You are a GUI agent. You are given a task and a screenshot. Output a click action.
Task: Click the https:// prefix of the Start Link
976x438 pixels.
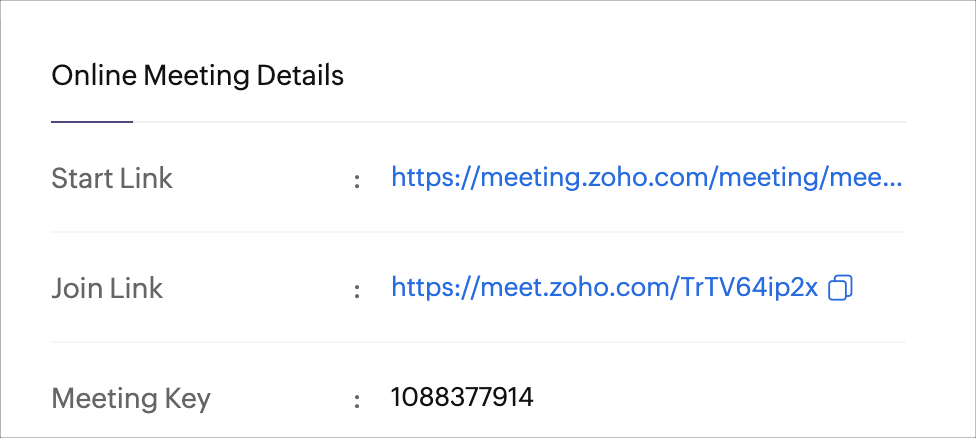436,179
